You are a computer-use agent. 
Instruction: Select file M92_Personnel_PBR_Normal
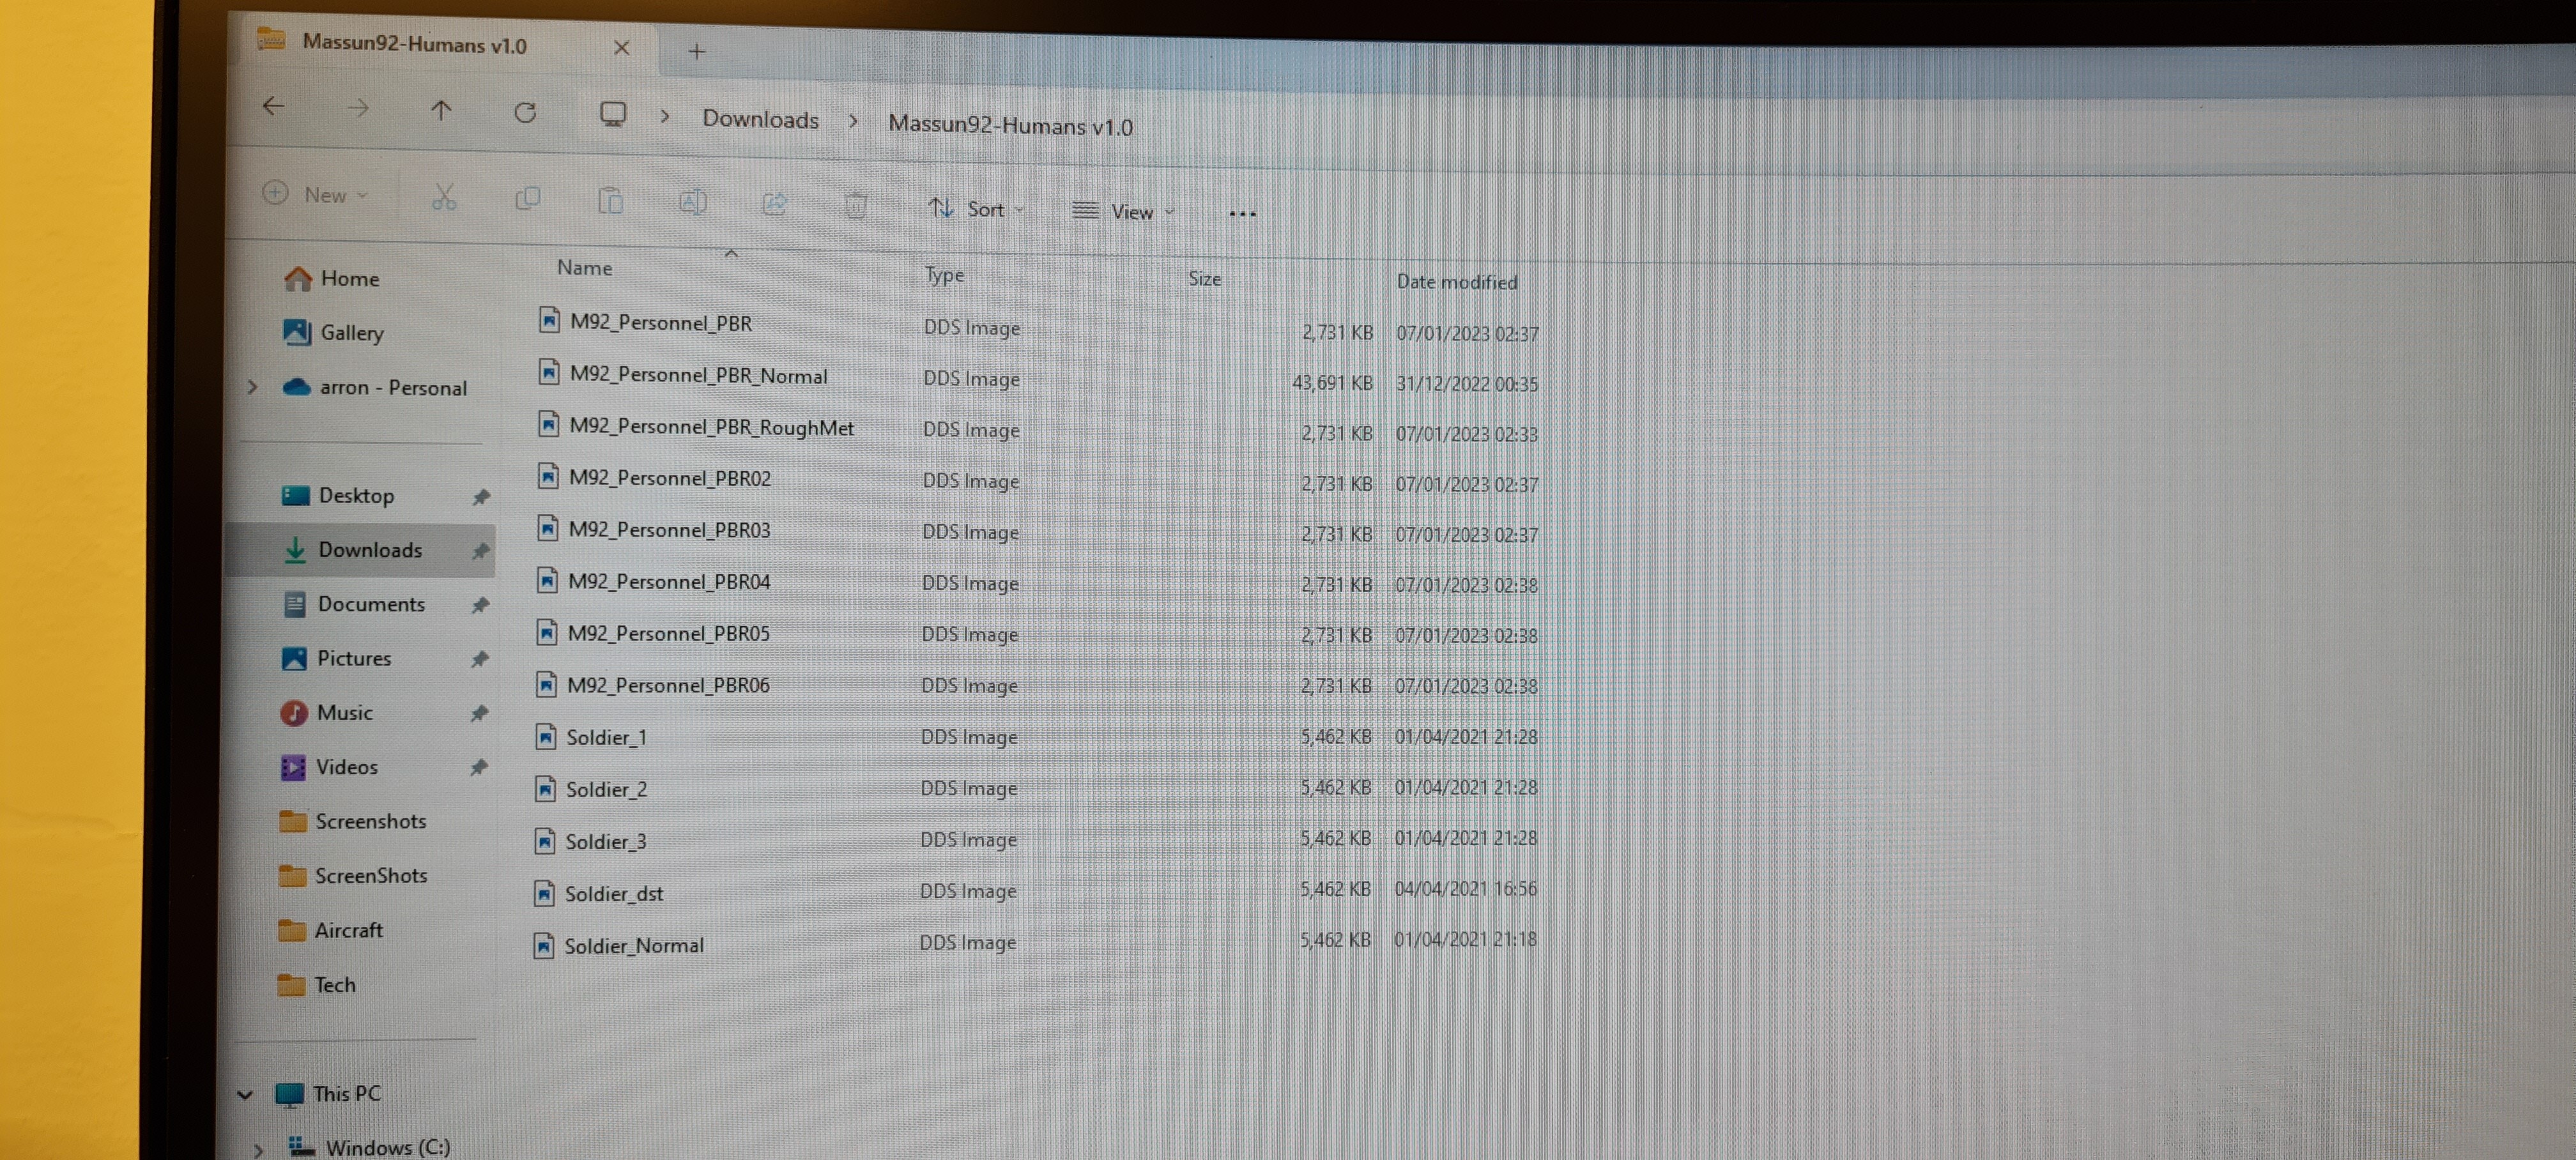tap(683, 375)
